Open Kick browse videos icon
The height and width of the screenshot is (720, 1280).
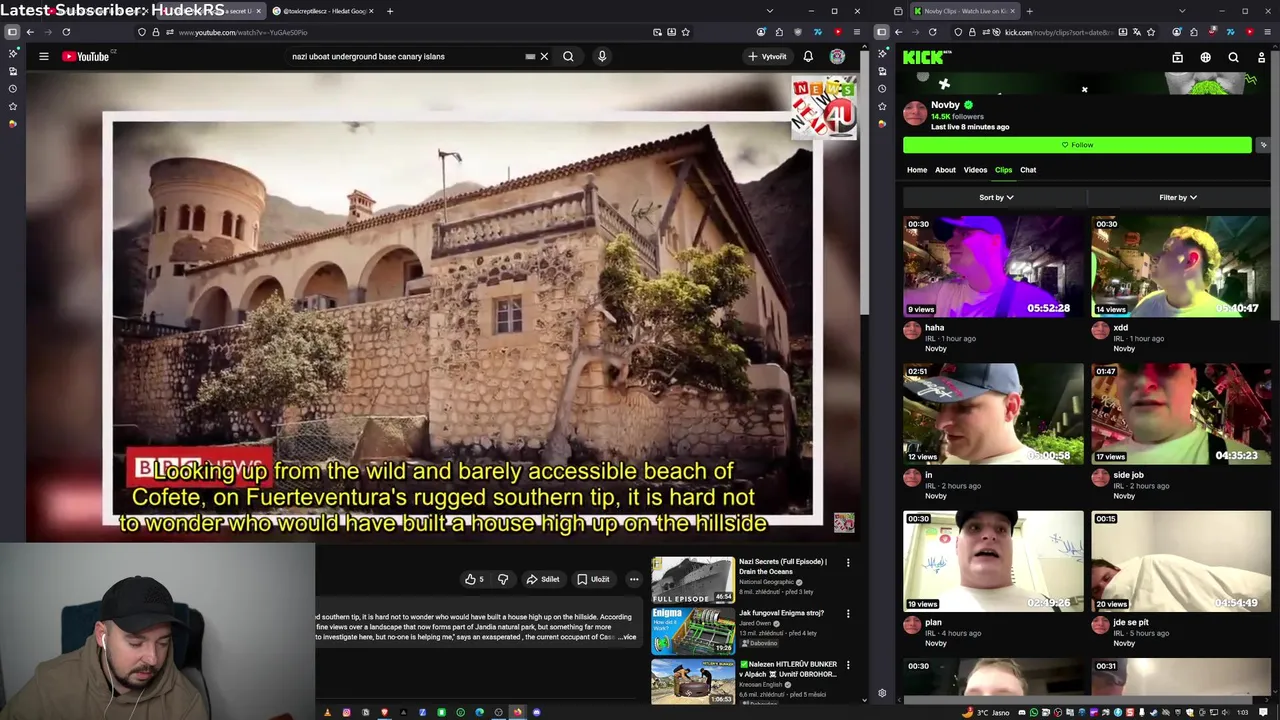(1177, 57)
